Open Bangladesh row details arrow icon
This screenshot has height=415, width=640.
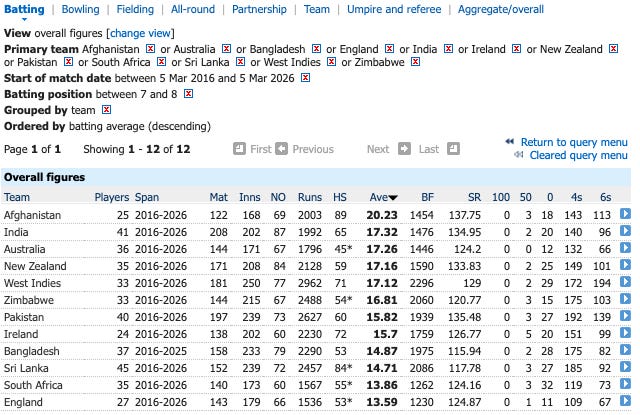click(x=625, y=350)
